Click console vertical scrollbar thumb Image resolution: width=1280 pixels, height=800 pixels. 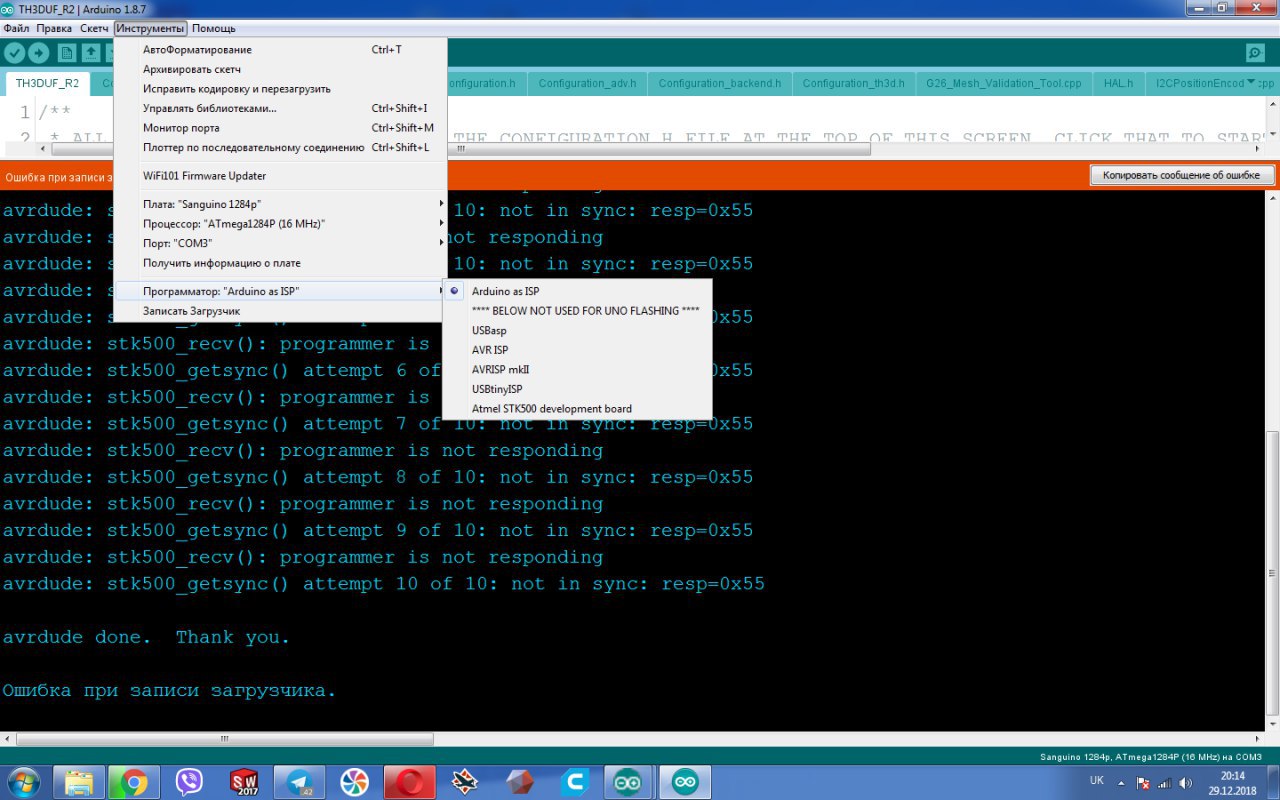pos(1272,575)
